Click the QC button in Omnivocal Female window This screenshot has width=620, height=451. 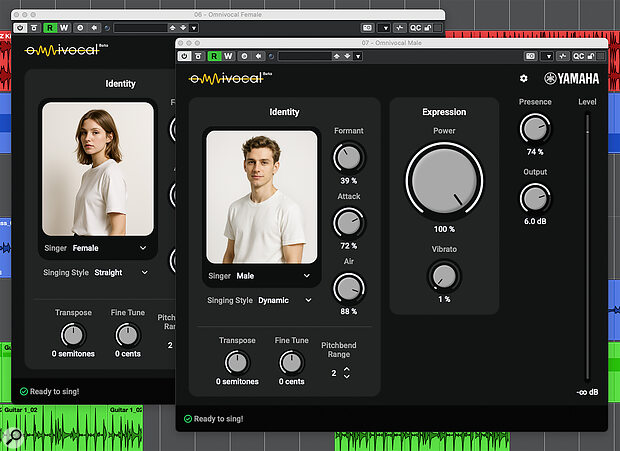coord(415,28)
